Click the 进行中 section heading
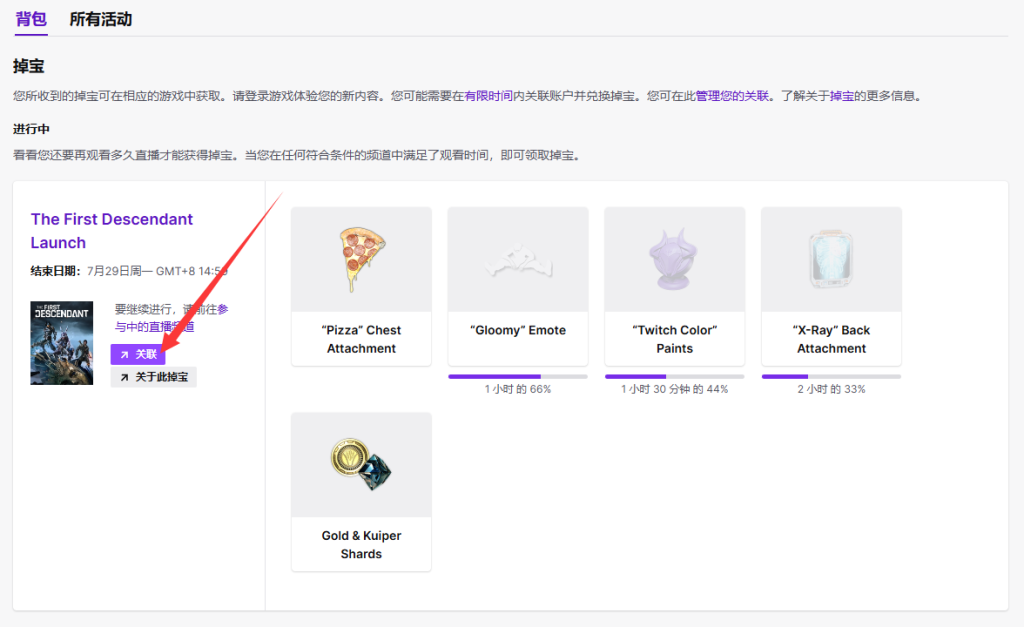This screenshot has height=627, width=1024. coord(31,129)
